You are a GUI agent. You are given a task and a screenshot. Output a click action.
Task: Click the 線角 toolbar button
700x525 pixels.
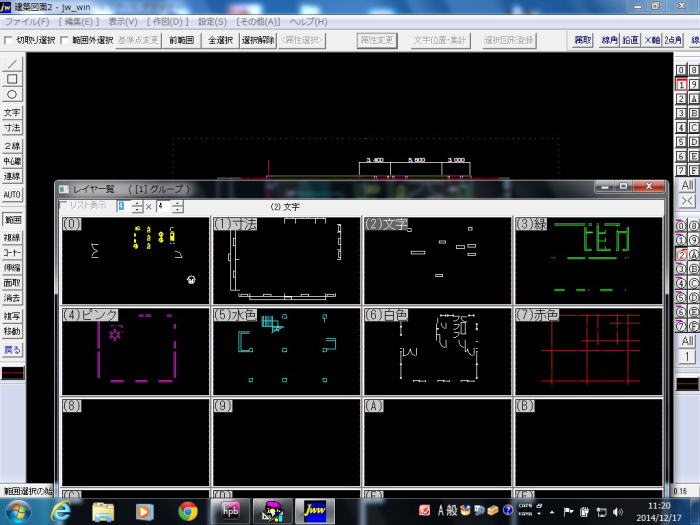(x=609, y=40)
